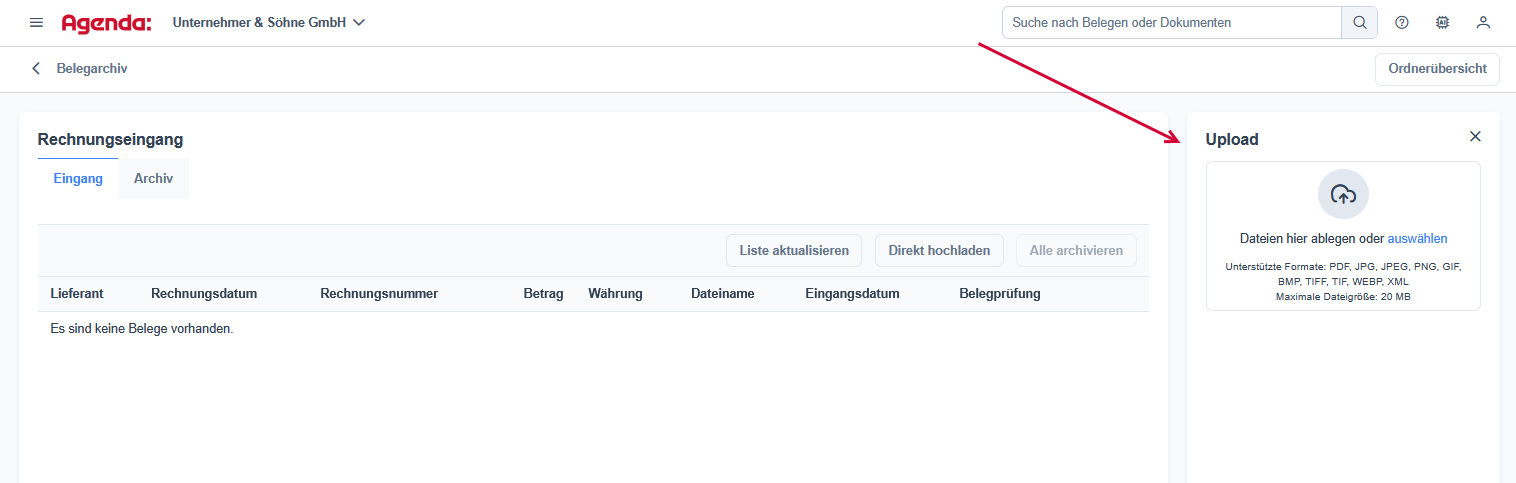Click the cloud upload icon
Image resolution: width=1516 pixels, height=483 pixels.
[1343, 194]
